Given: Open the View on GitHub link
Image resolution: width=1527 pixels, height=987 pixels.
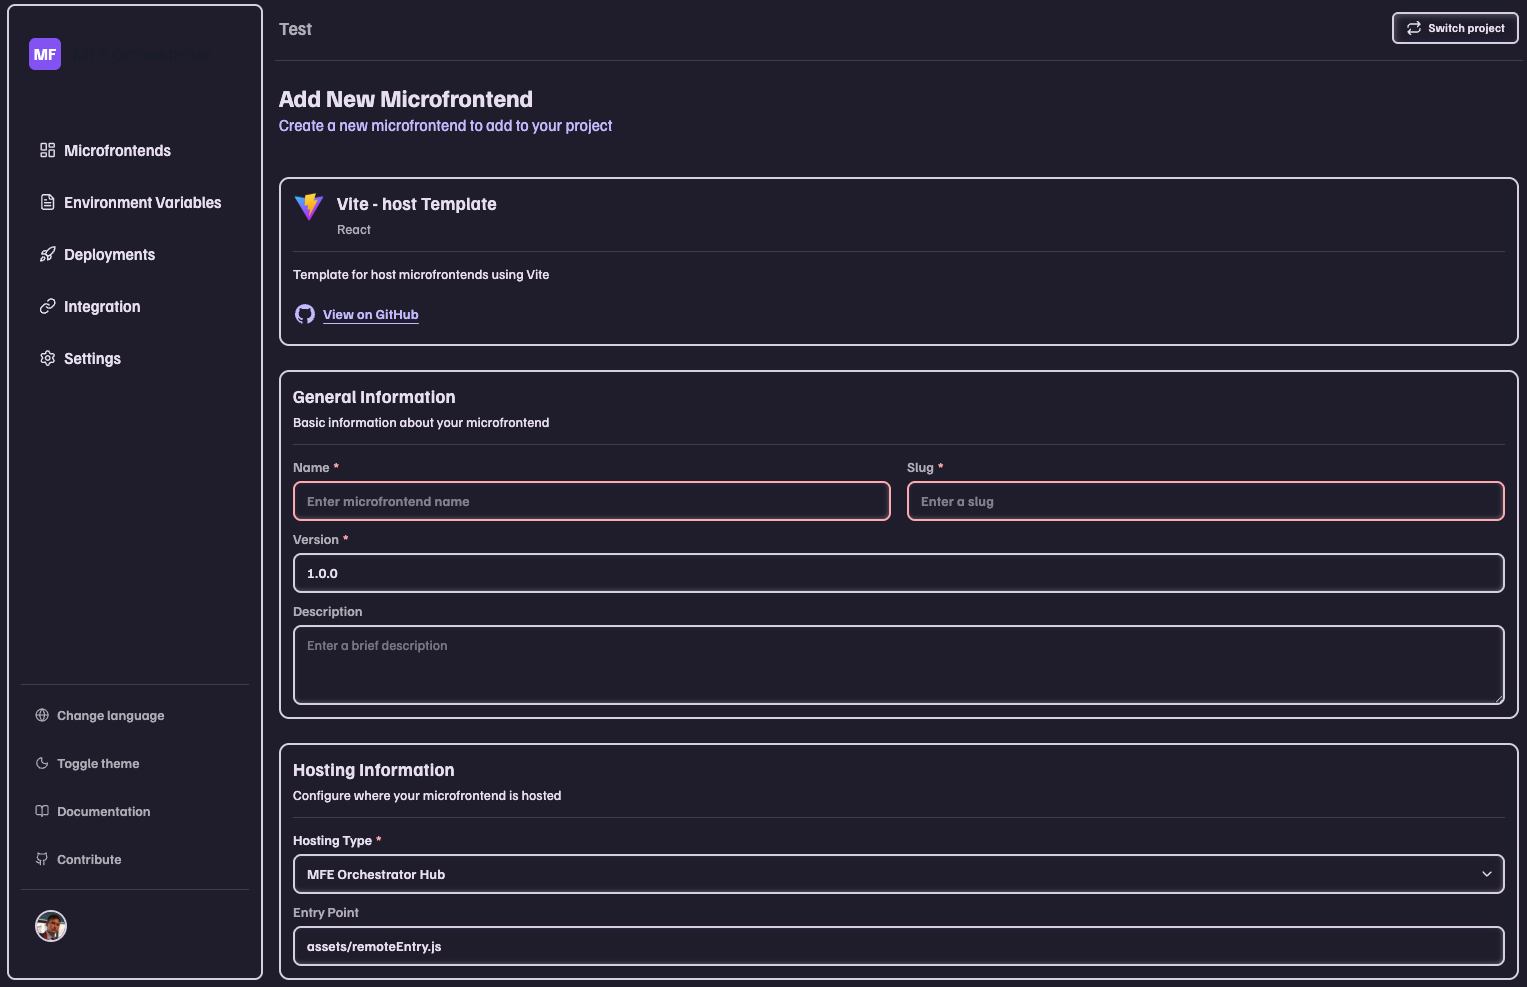Looking at the screenshot, I should (x=370, y=314).
